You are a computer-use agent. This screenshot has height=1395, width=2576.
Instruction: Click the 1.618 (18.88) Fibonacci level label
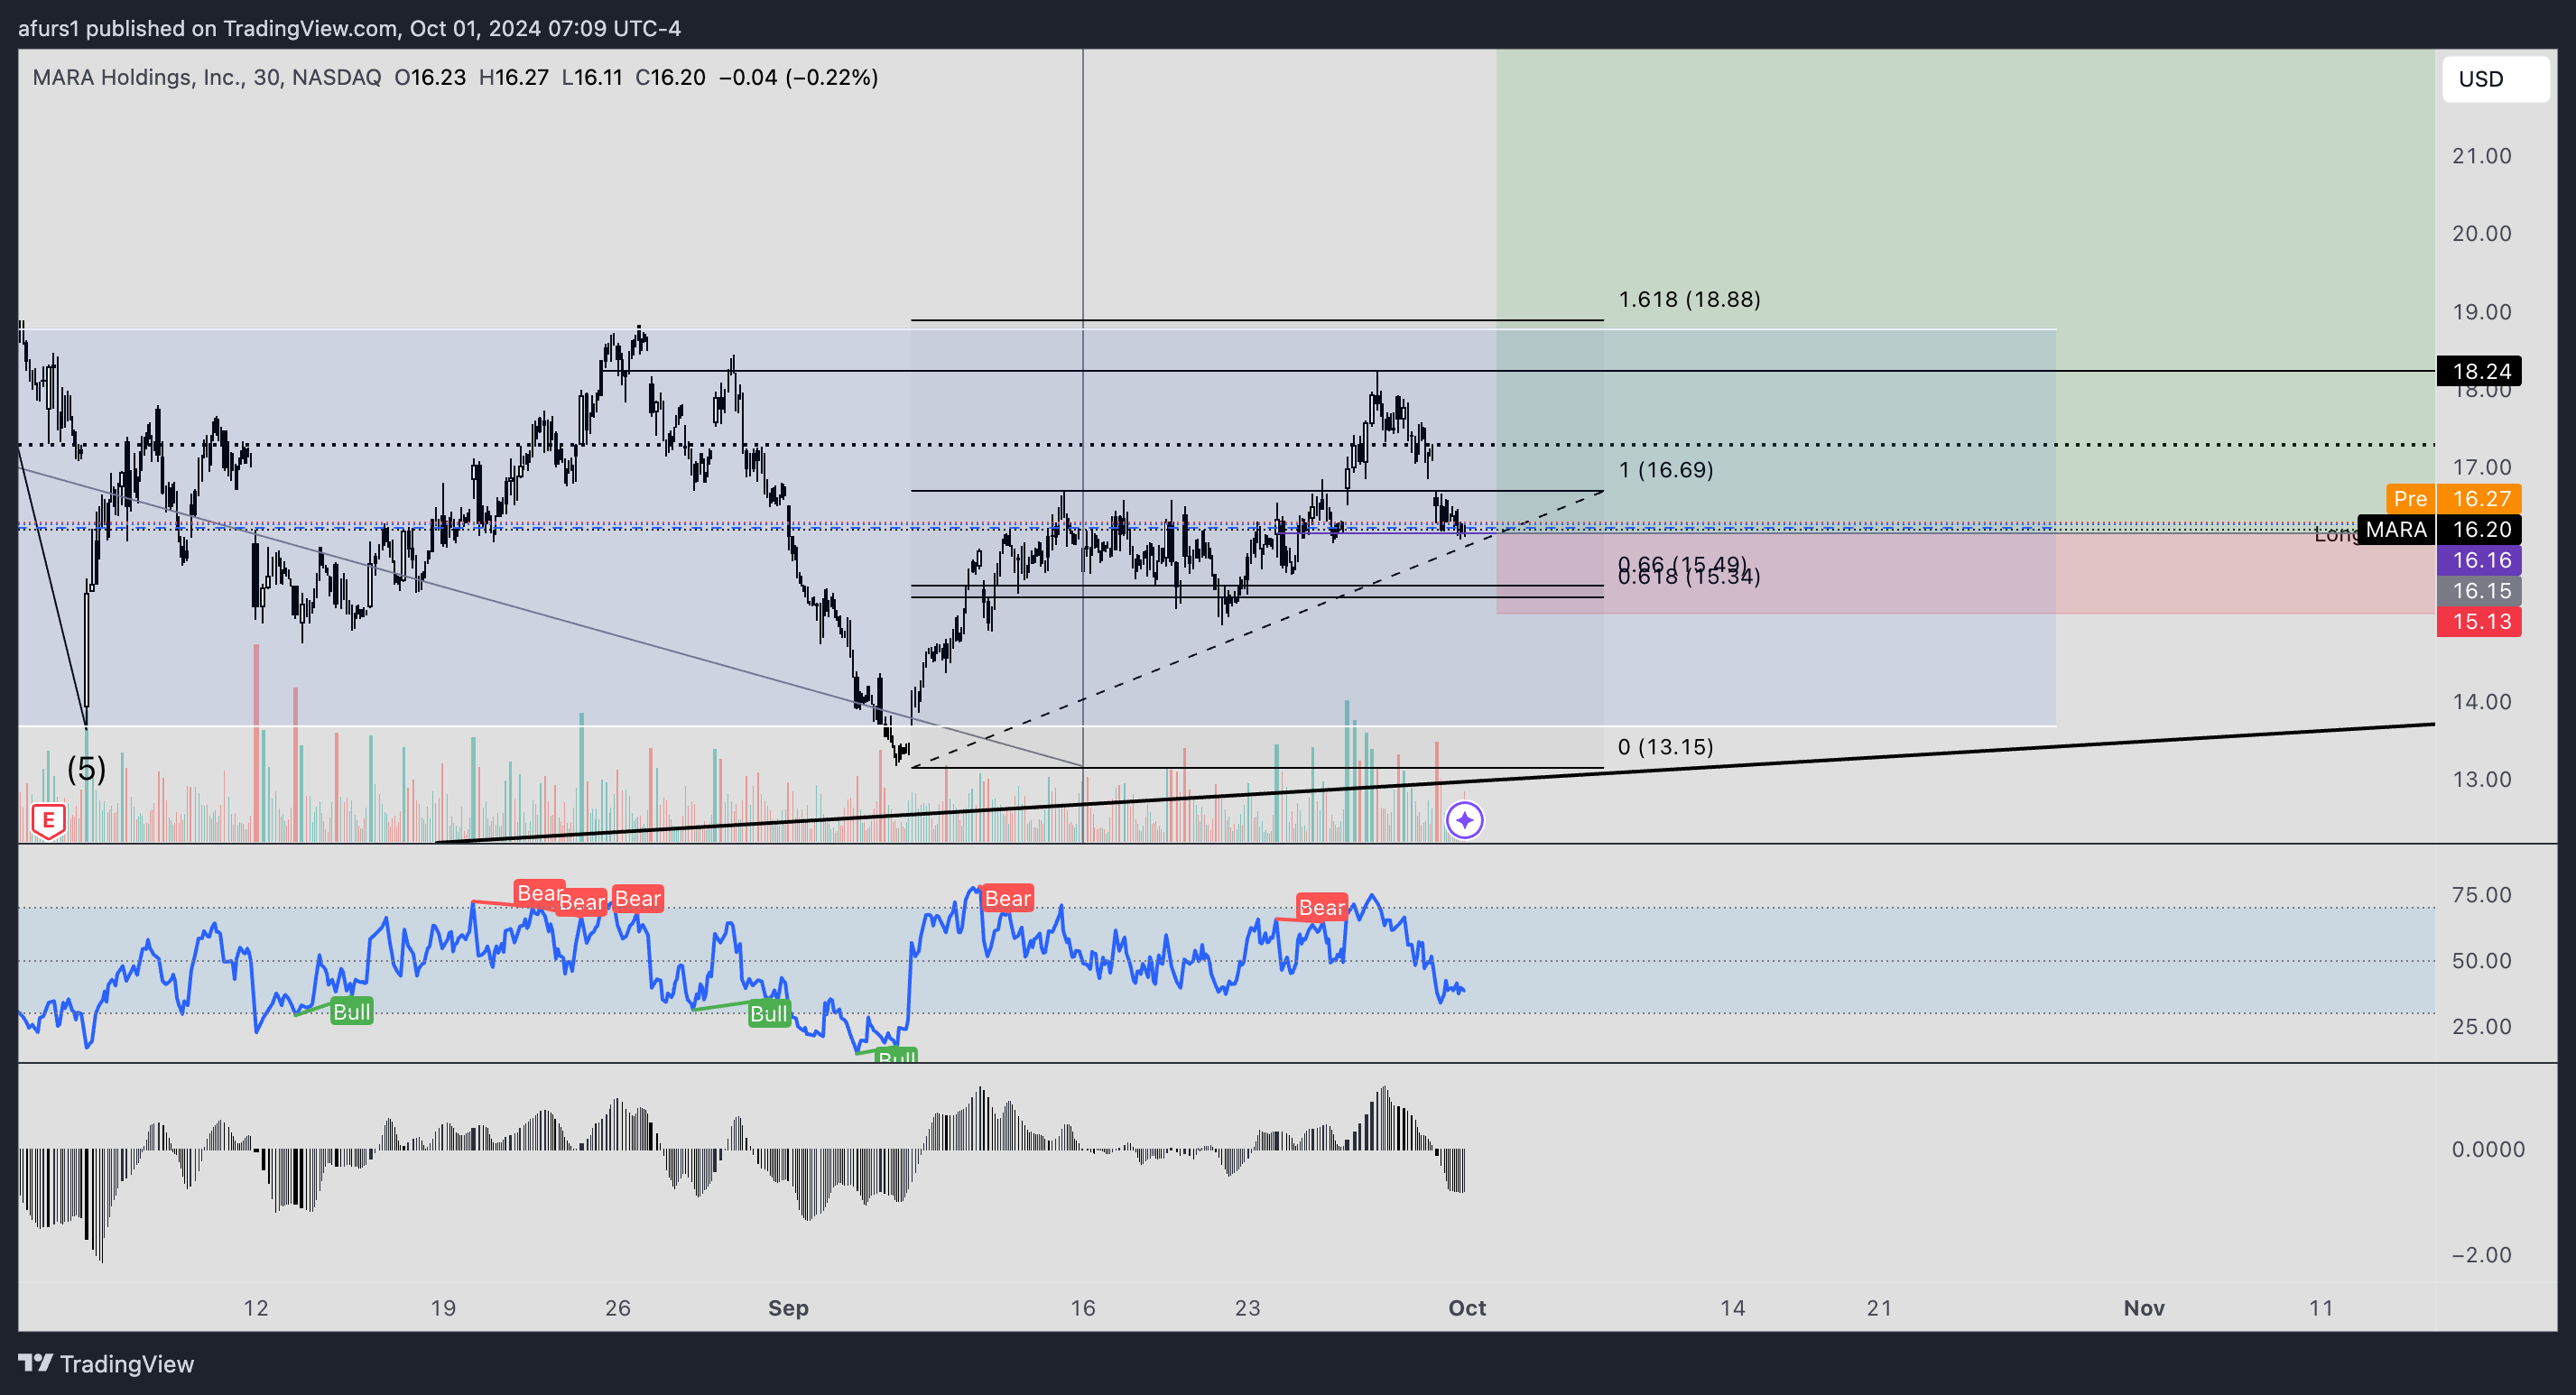coord(1689,299)
